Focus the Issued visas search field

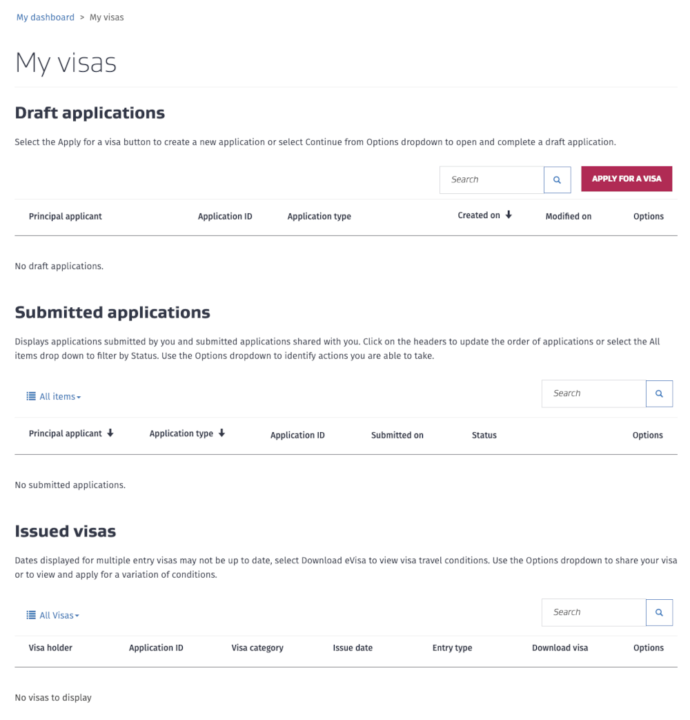click(x=593, y=613)
